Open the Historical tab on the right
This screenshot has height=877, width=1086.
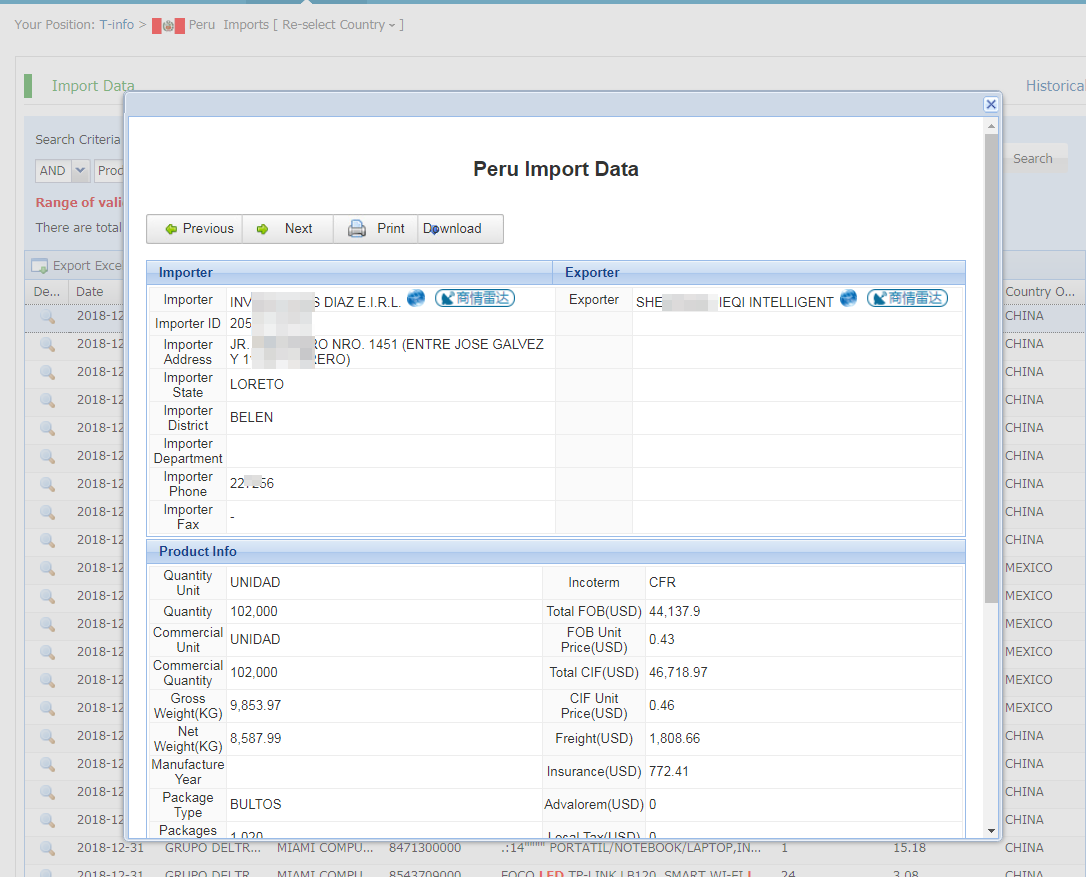point(1054,86)
